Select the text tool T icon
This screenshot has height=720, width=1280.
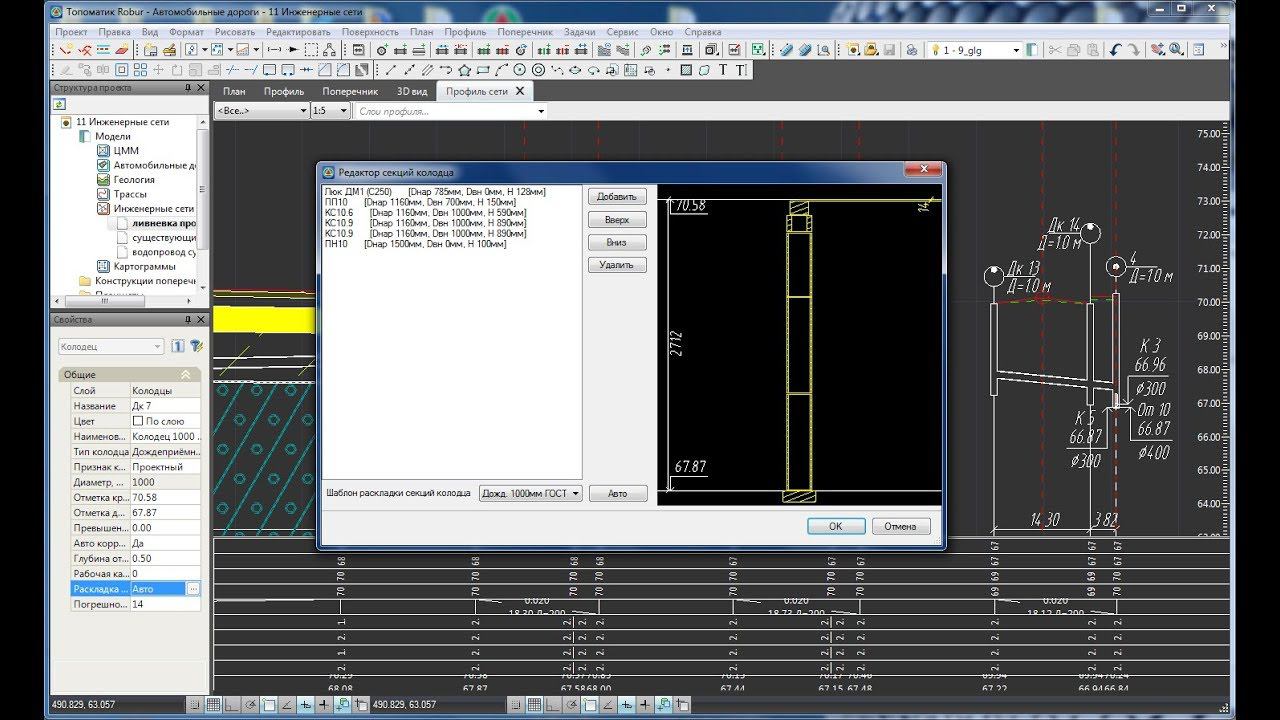724,70
